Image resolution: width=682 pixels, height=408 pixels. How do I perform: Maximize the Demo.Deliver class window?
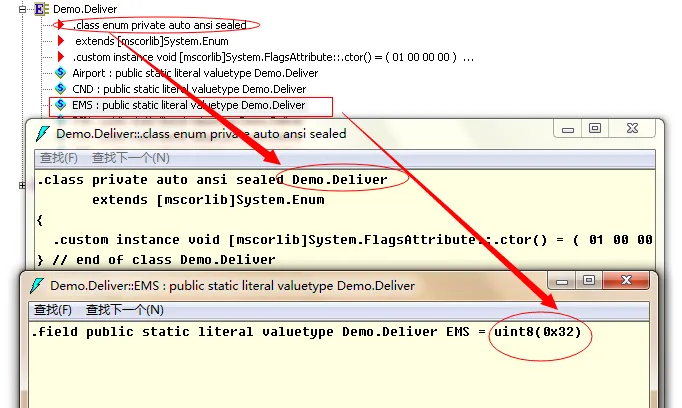pos(595,129)
